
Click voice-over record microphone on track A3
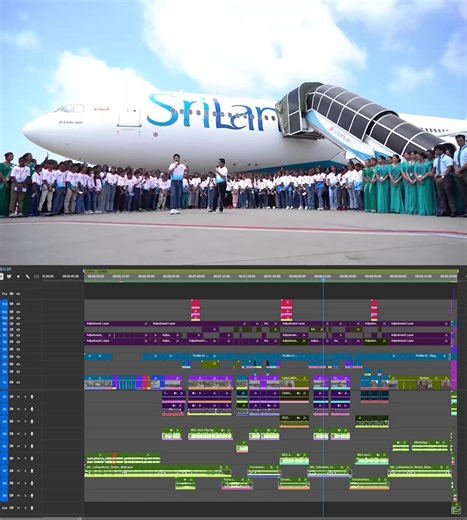[32, 421]
